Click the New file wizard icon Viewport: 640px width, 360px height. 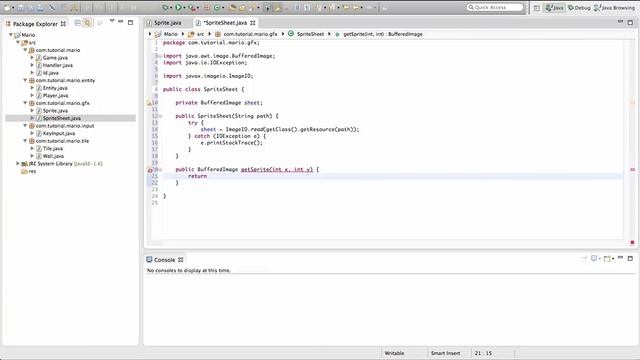pos(7,8)
